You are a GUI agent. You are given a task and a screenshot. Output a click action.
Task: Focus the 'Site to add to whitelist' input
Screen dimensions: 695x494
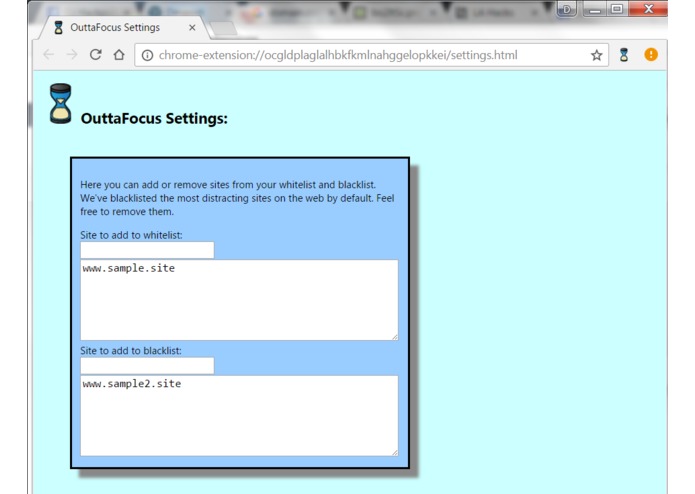tap(147, 250)
